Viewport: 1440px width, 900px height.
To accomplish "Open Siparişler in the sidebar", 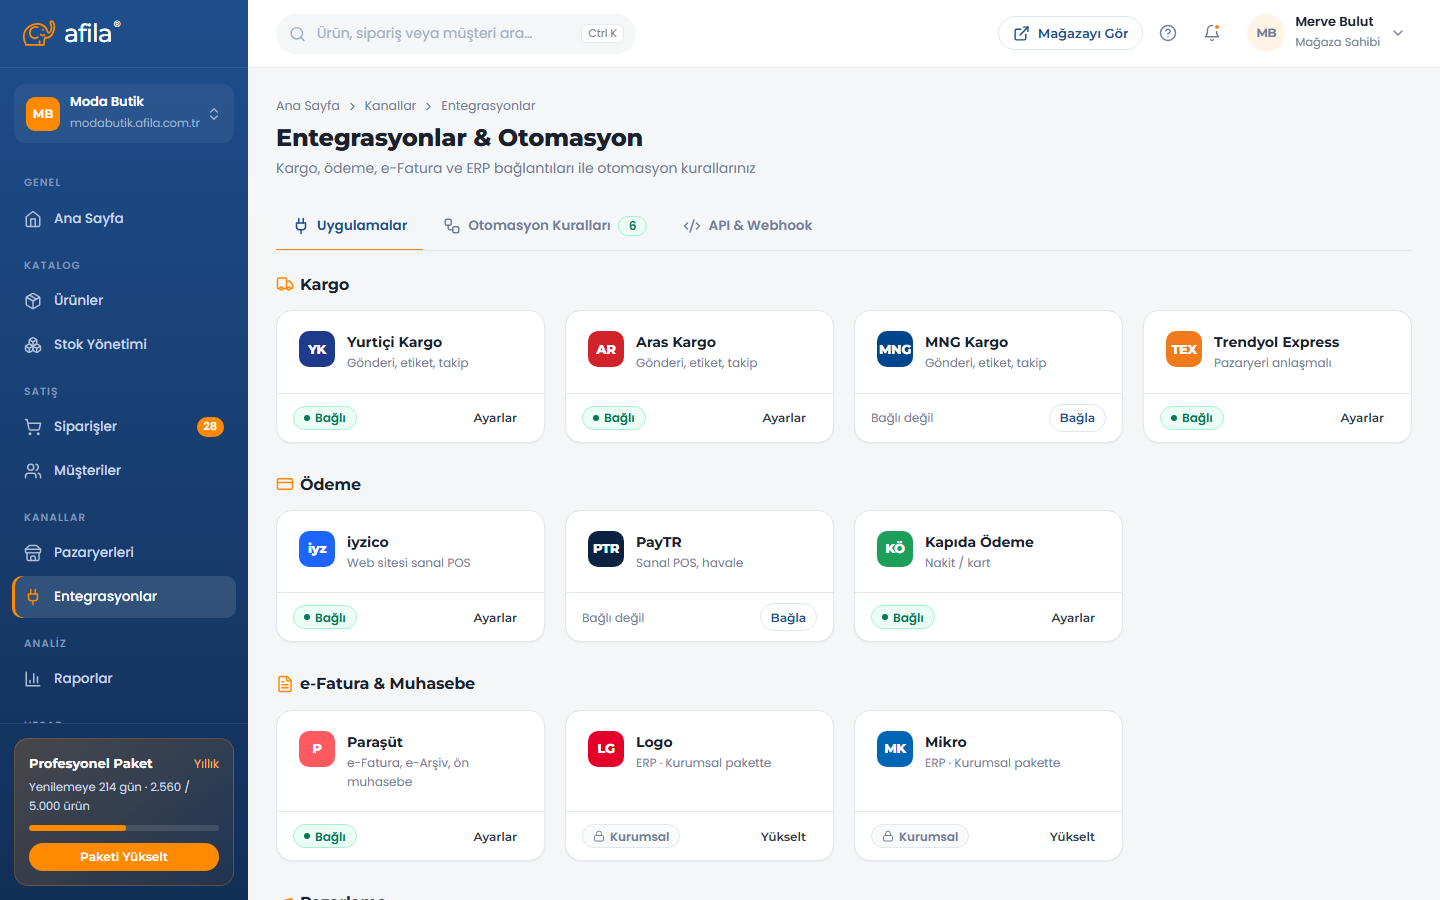I will pyautogui.click(x=124, y=427).
